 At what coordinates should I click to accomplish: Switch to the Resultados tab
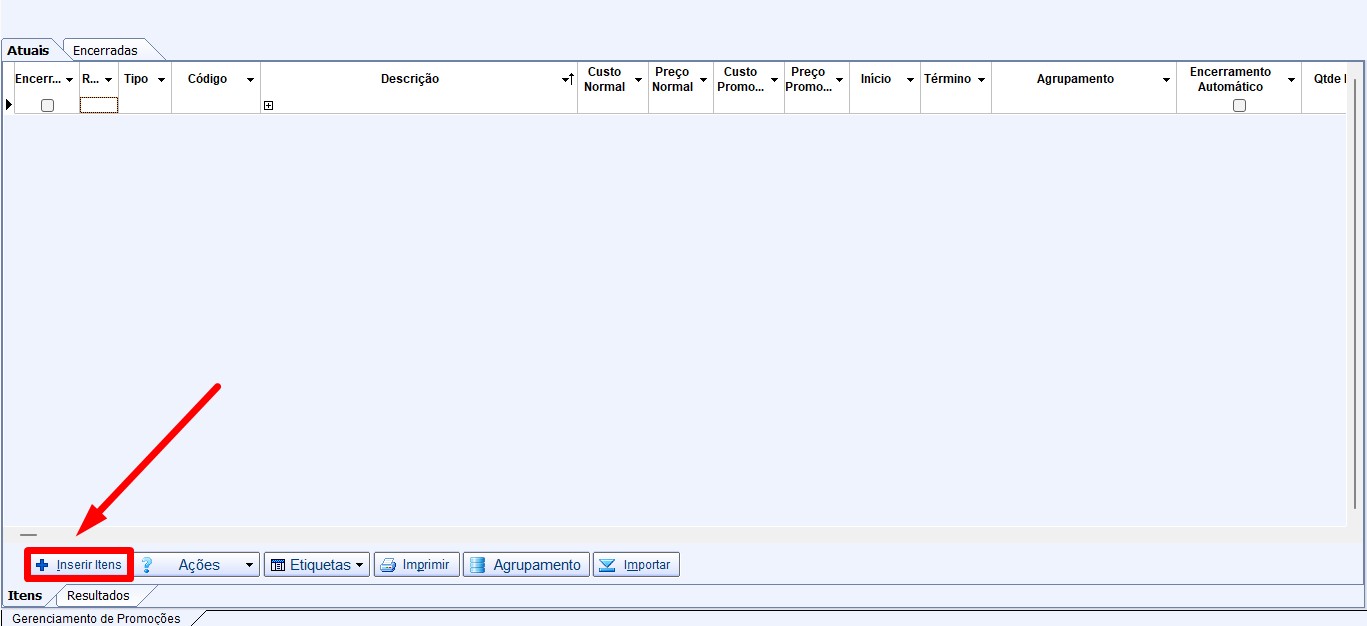tap(98, 596)
